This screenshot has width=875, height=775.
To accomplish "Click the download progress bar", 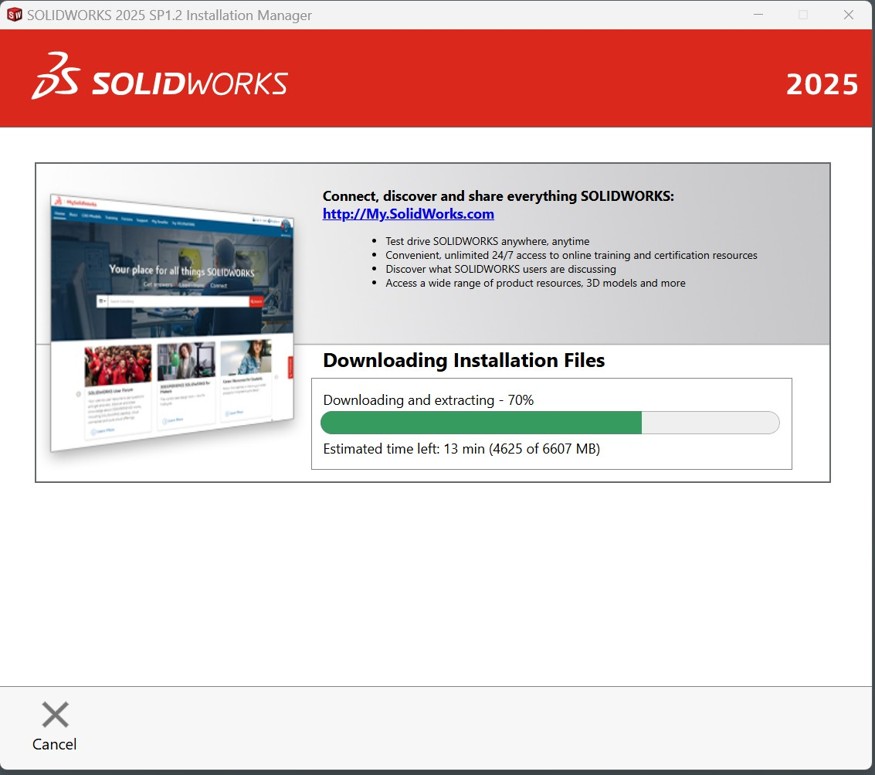I will point(550,422).
